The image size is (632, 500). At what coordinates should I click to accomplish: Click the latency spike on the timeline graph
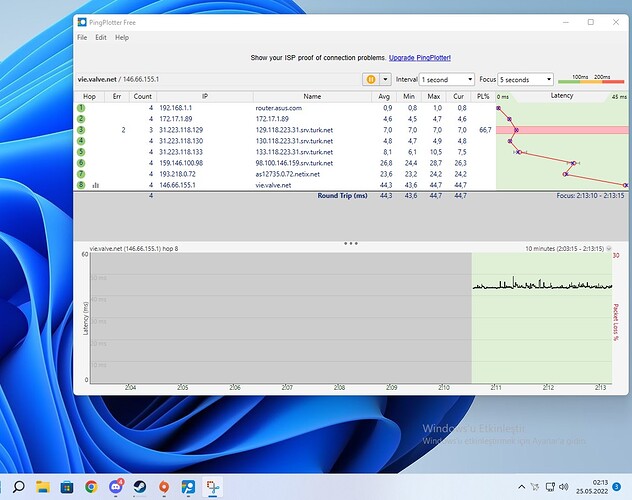[x=513, y=281]
